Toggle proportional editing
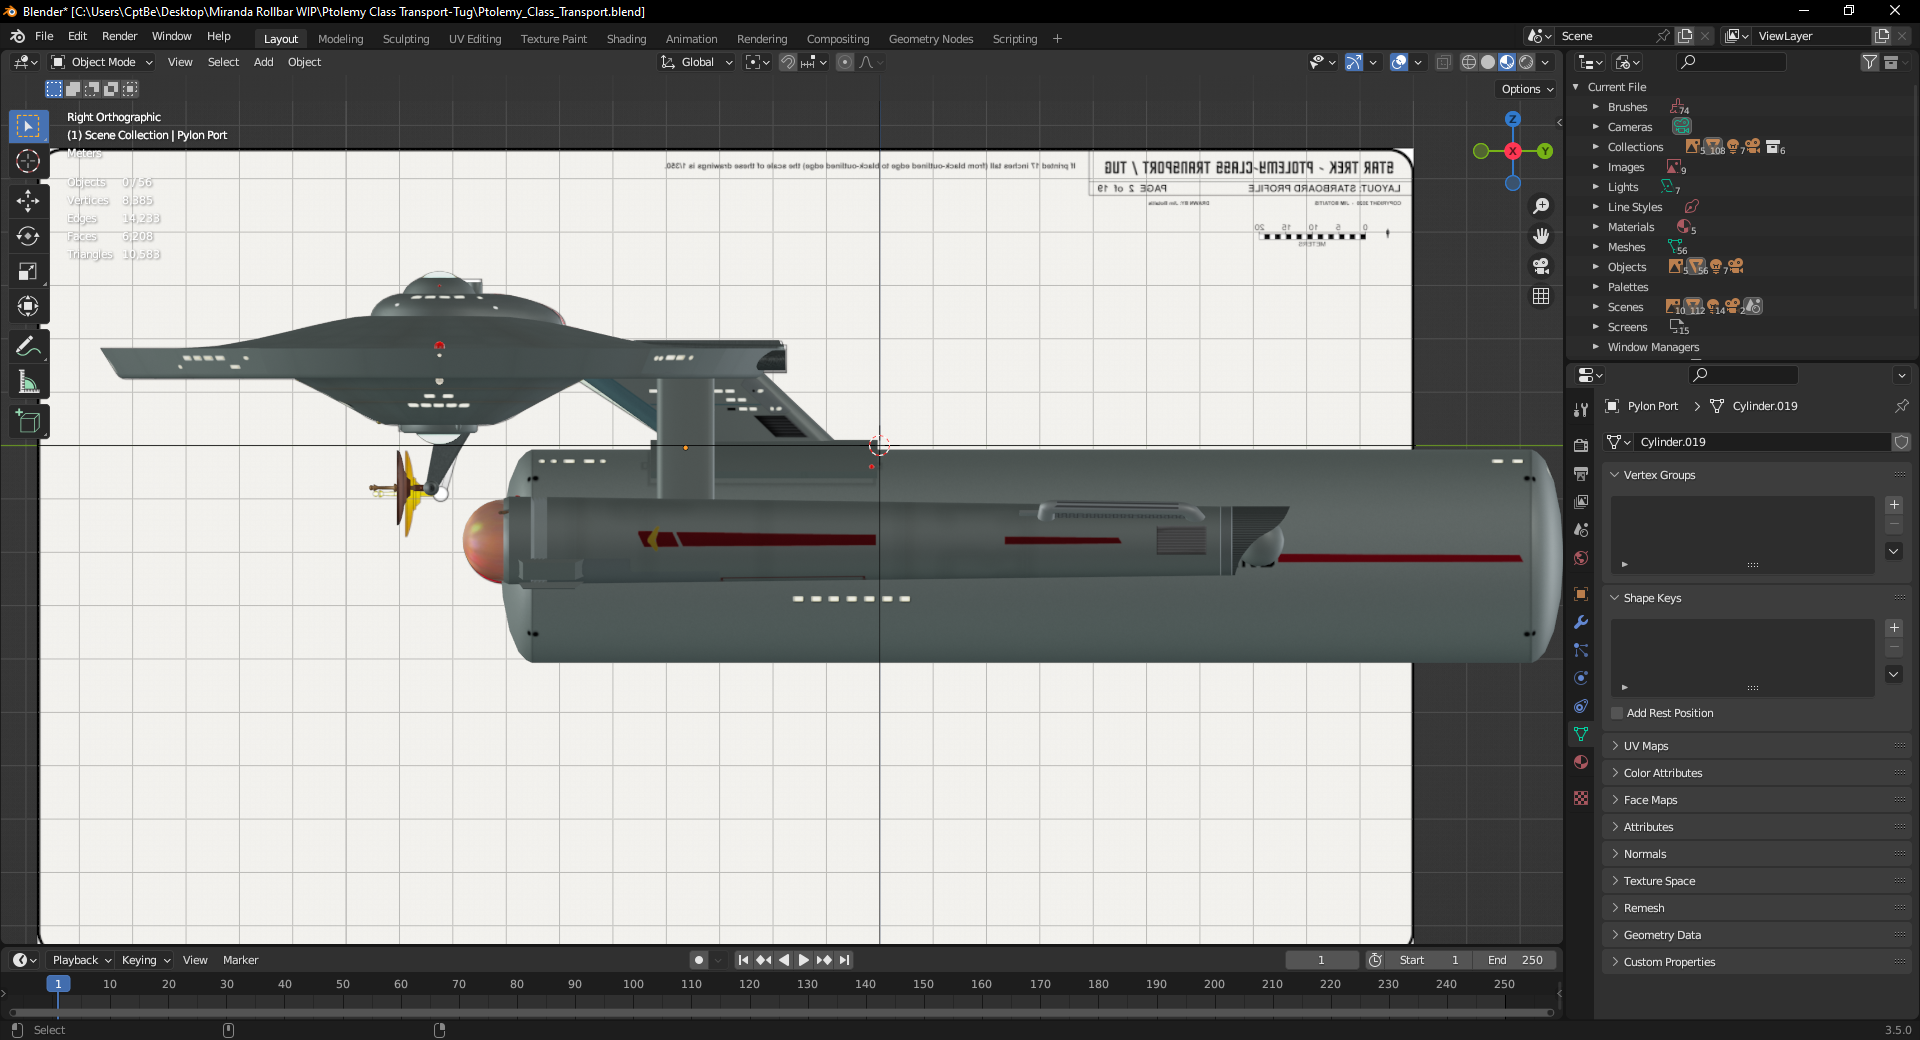The image size is (1920, 1040). (x=845, y=62)
